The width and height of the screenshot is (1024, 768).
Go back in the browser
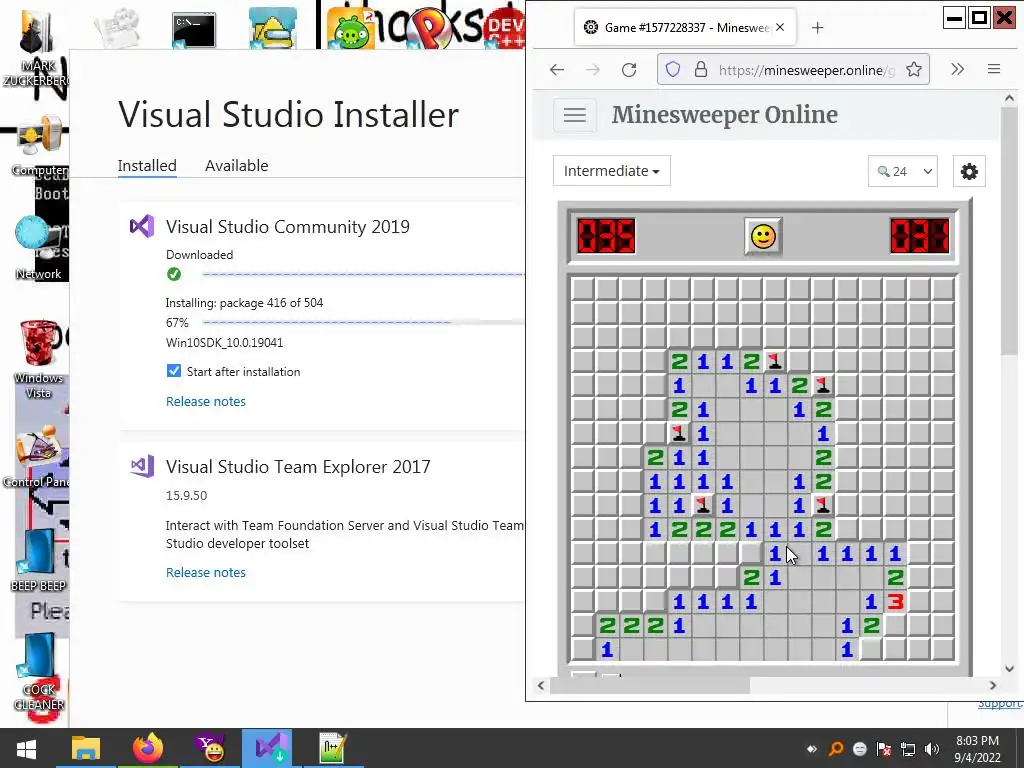pos(556,70)
